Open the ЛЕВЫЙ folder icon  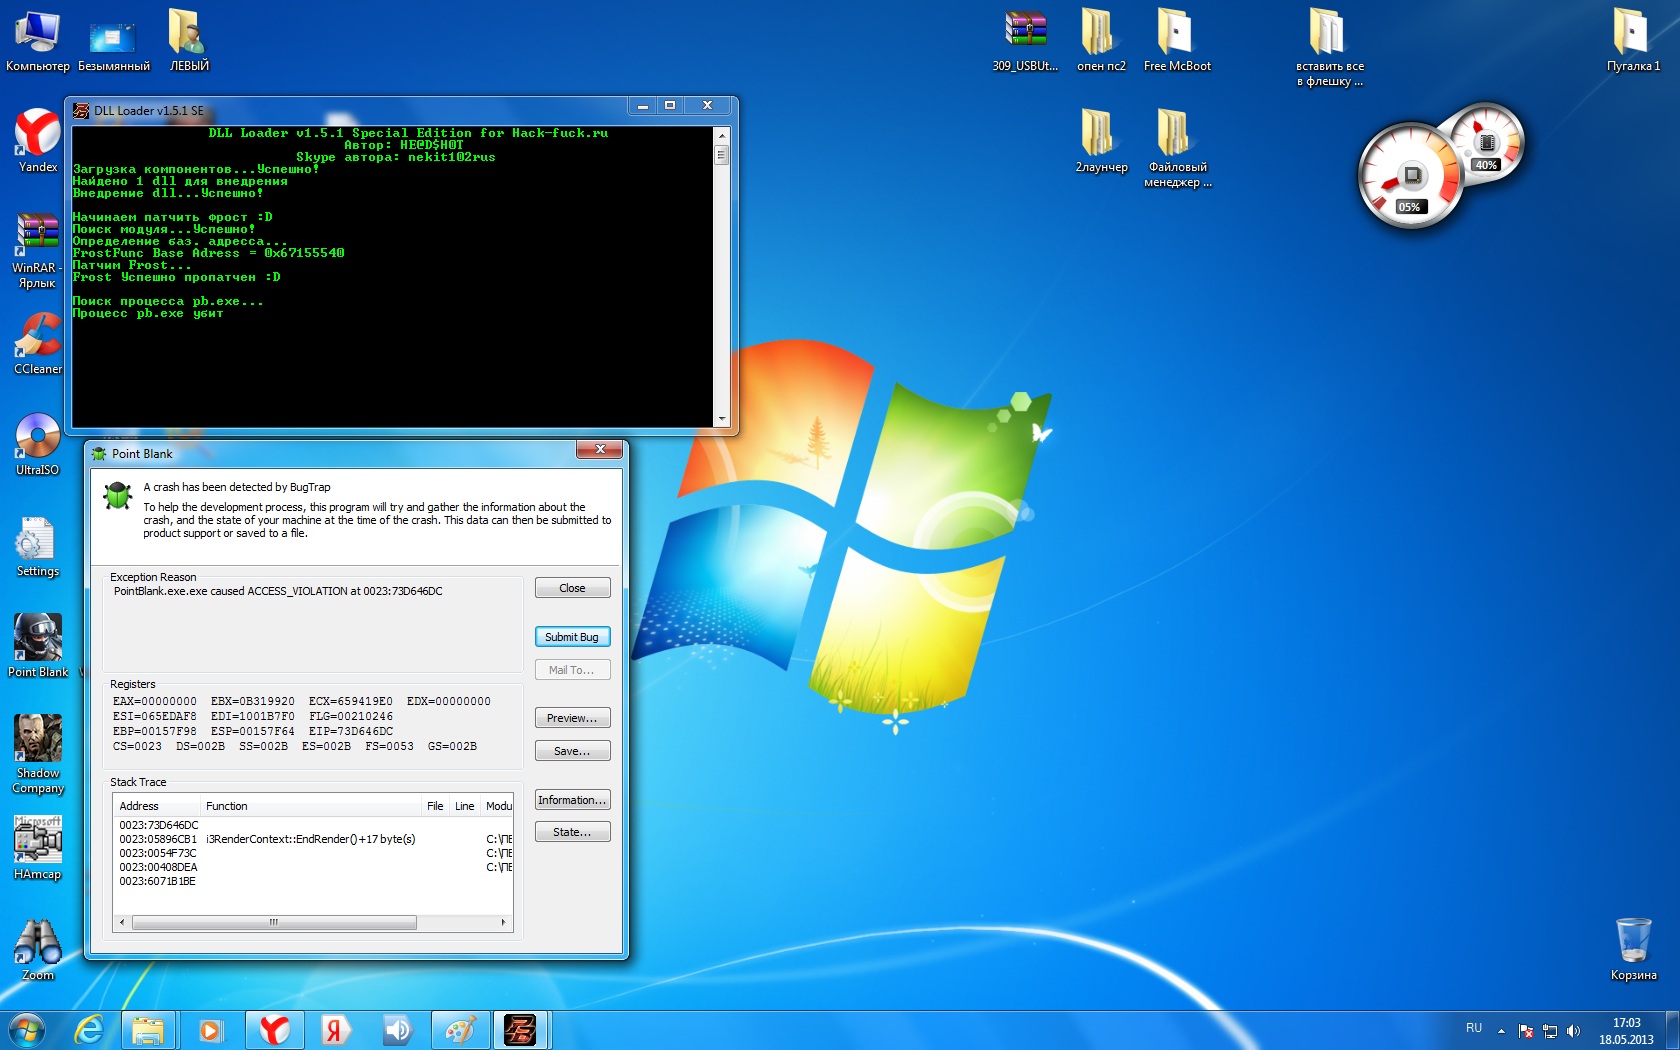(189, 40)
